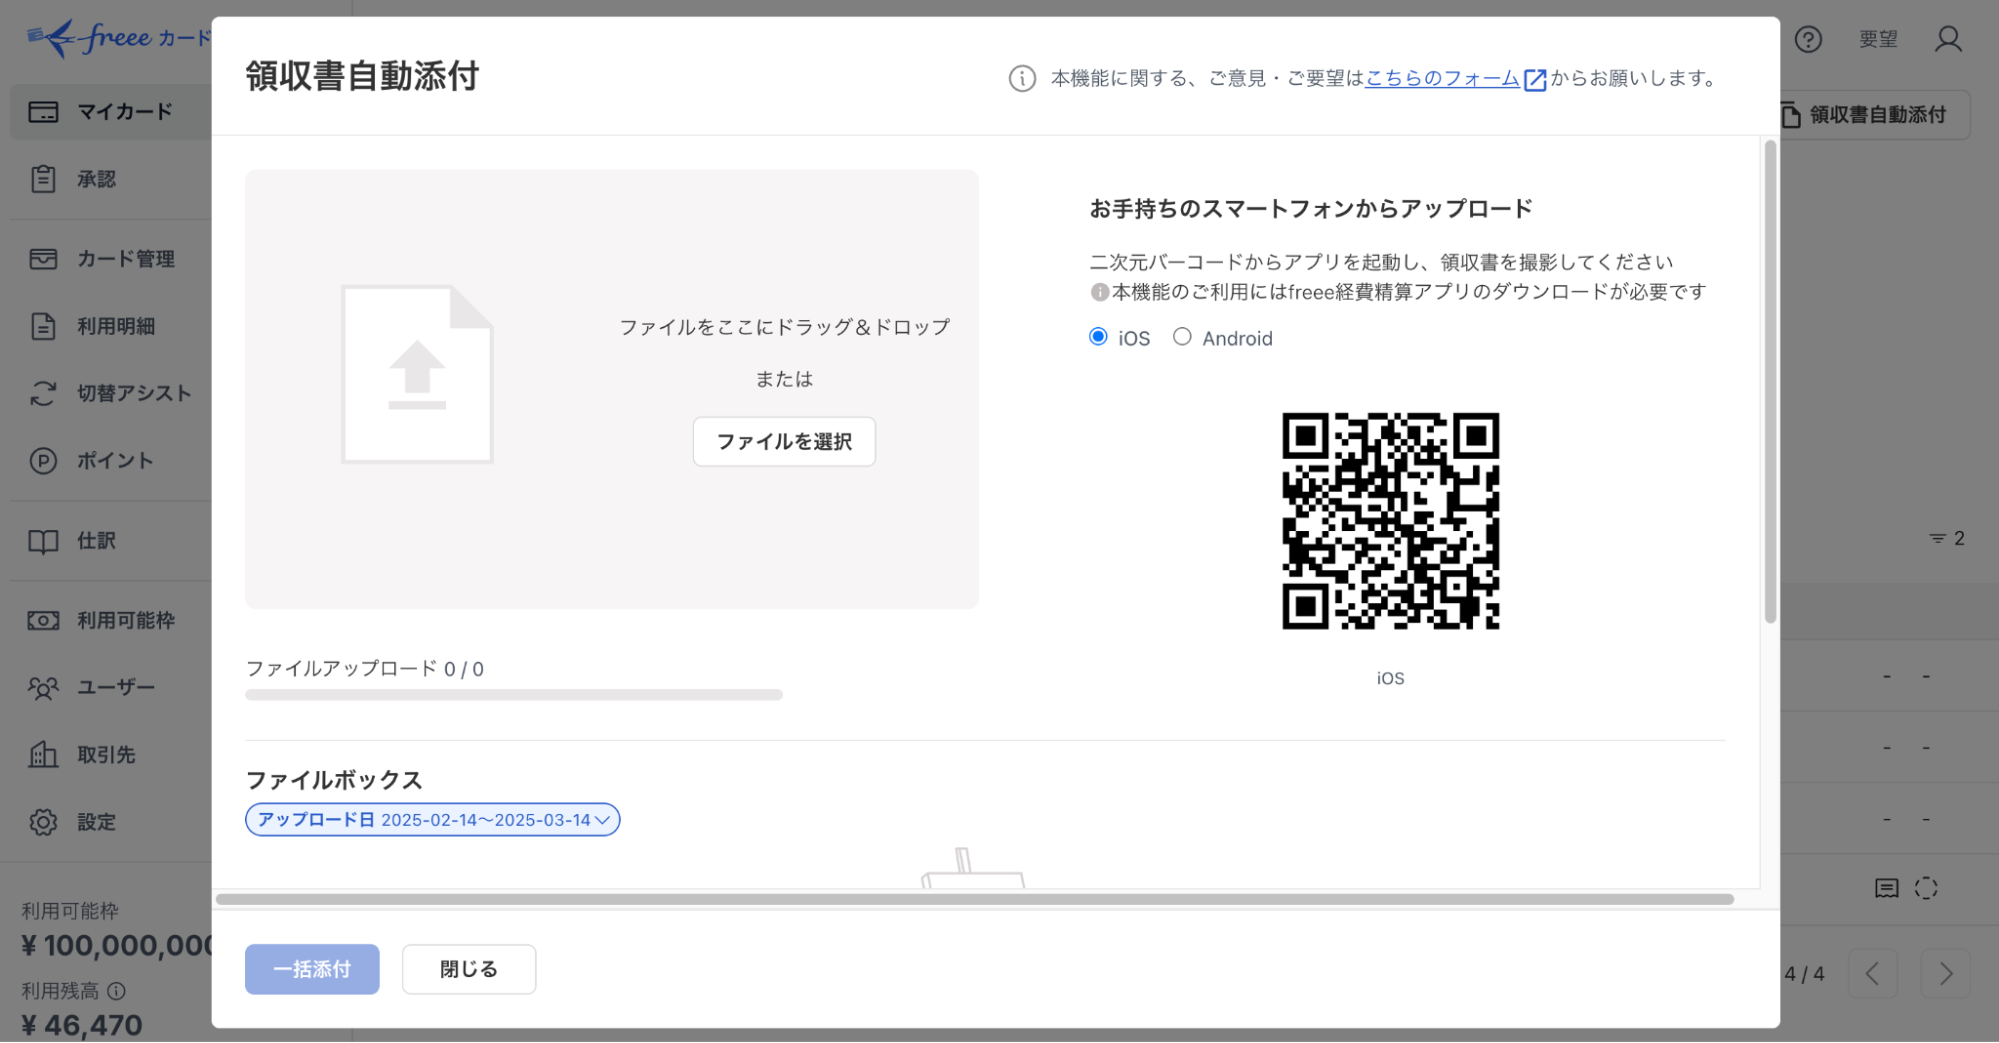The height and width of the screenshot is (1043, 1999).
Task: Click the 設定 gear icon
Action: (43, 822)
